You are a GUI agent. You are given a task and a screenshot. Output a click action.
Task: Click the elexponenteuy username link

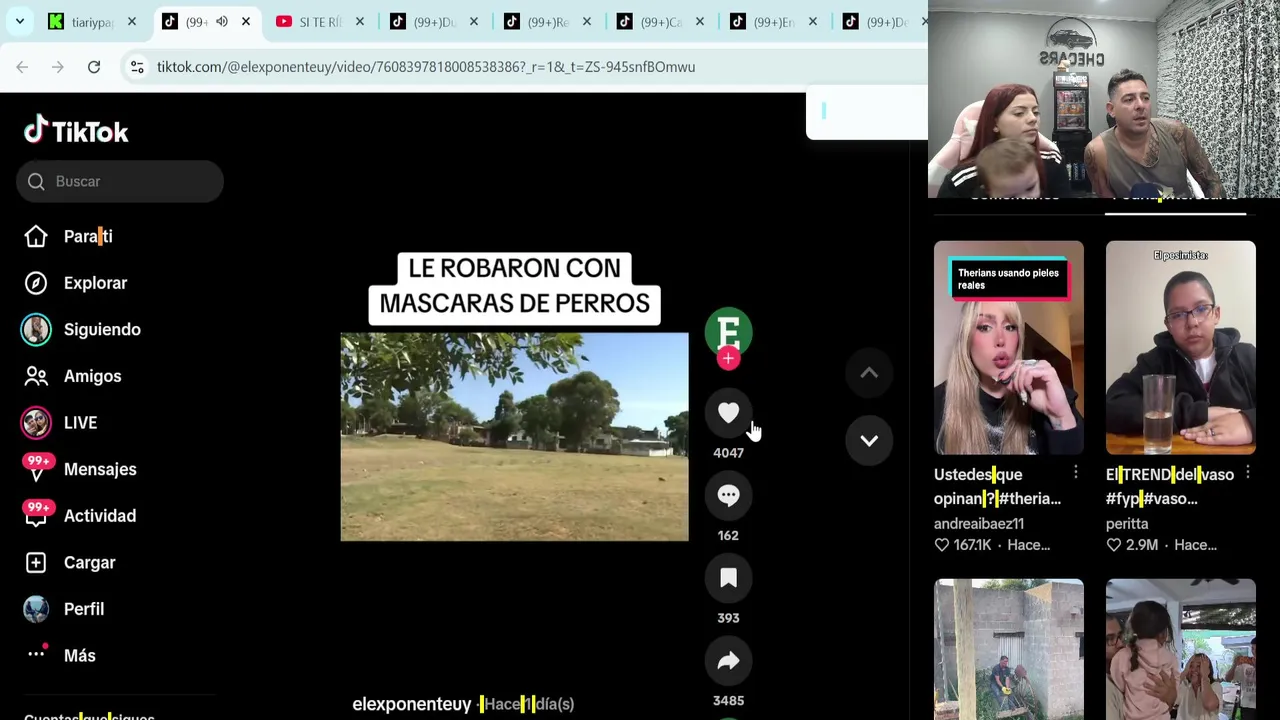[x=411, y=704]
